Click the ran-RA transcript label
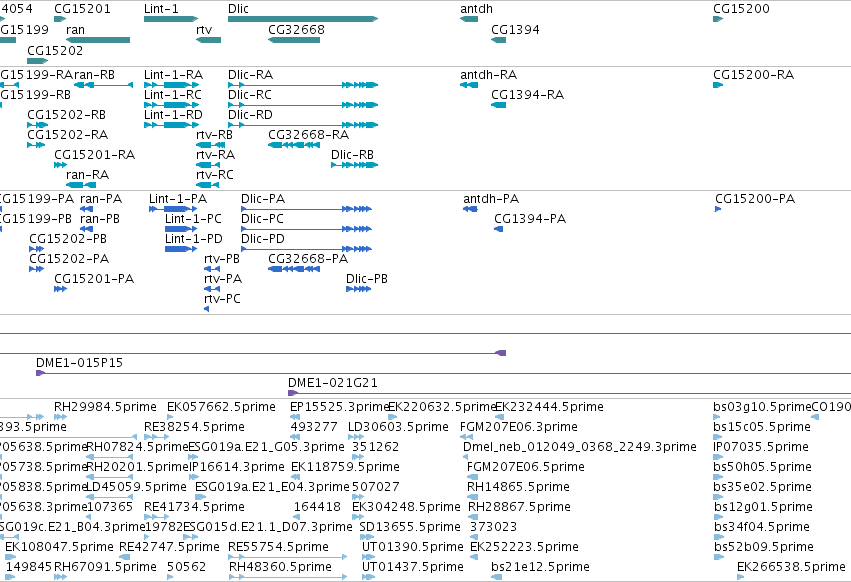Image resolution: width=851 pixels, height=582 pixels. click(87, 175)
